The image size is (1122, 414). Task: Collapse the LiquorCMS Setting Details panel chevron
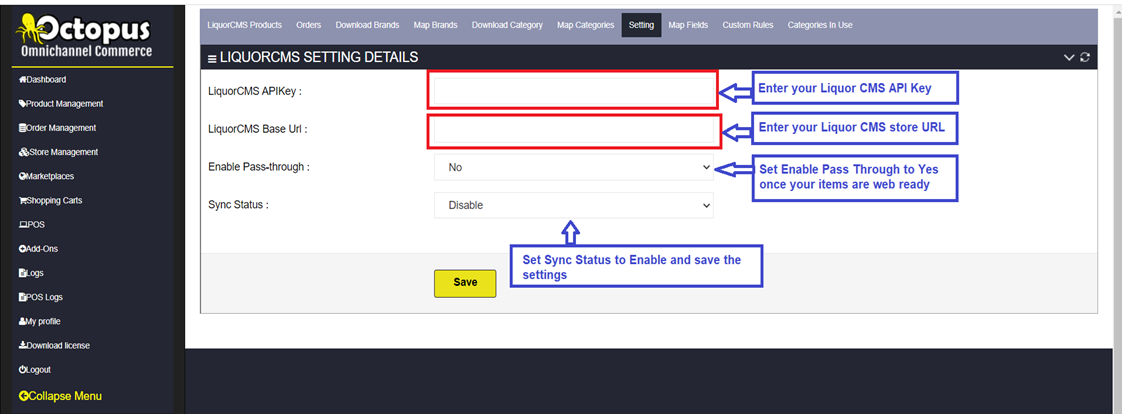1069,57
